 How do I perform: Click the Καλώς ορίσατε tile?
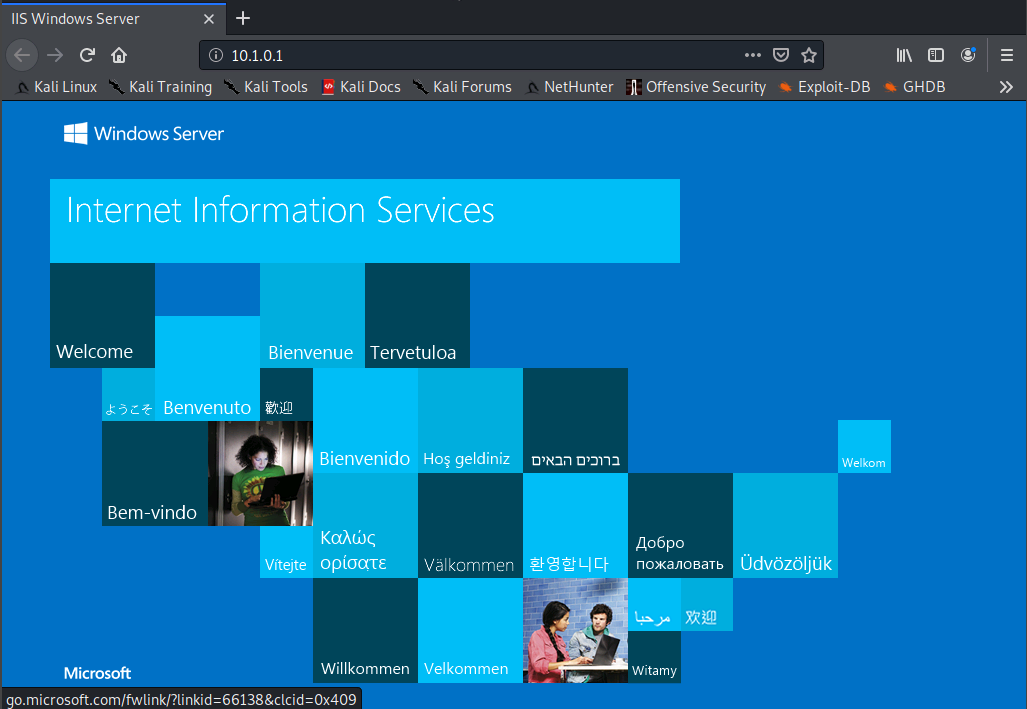point(365,526)
